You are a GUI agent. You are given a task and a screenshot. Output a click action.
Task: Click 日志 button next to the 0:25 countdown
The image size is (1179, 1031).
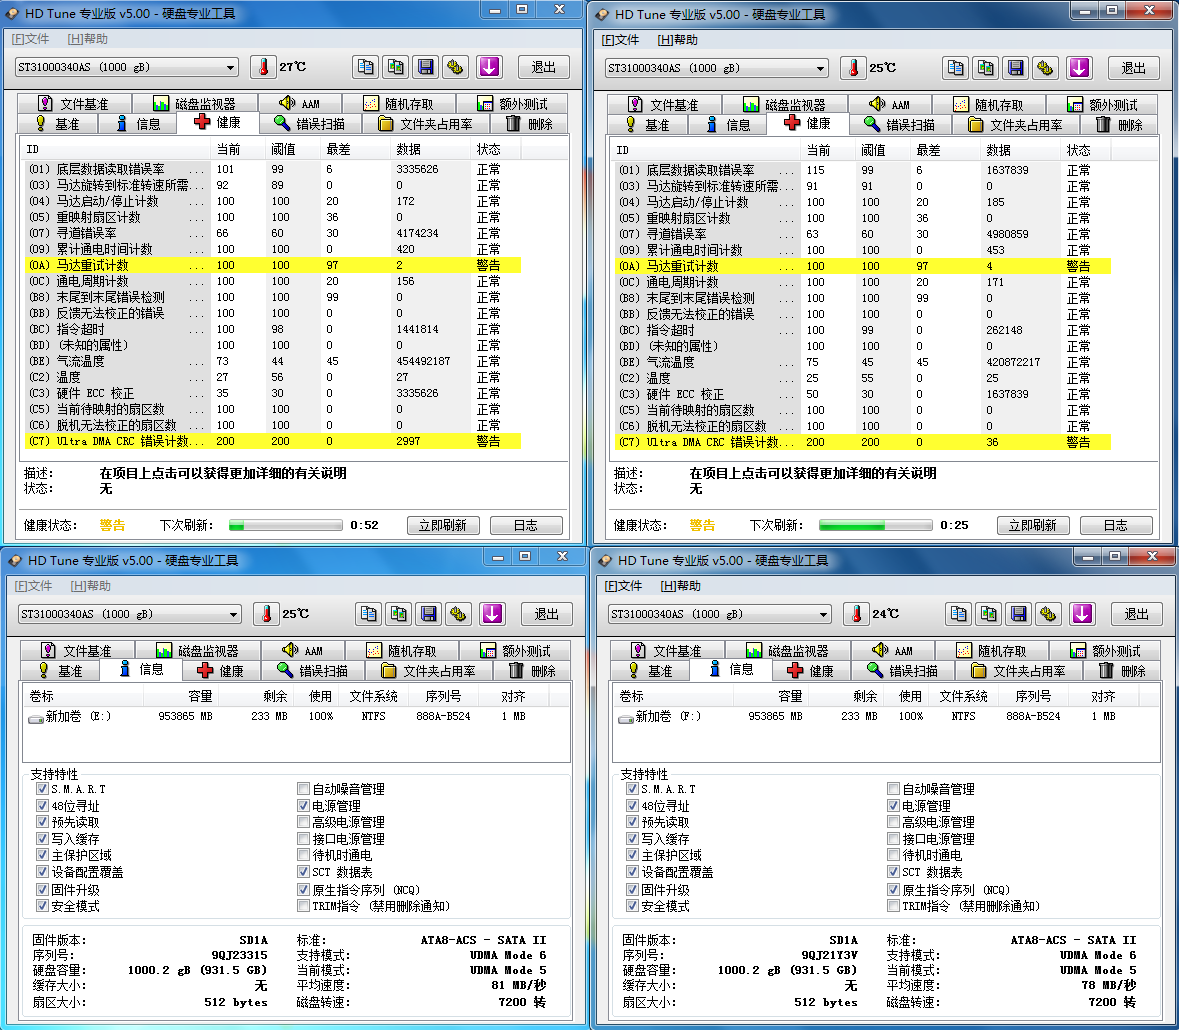coord(1115,525)
